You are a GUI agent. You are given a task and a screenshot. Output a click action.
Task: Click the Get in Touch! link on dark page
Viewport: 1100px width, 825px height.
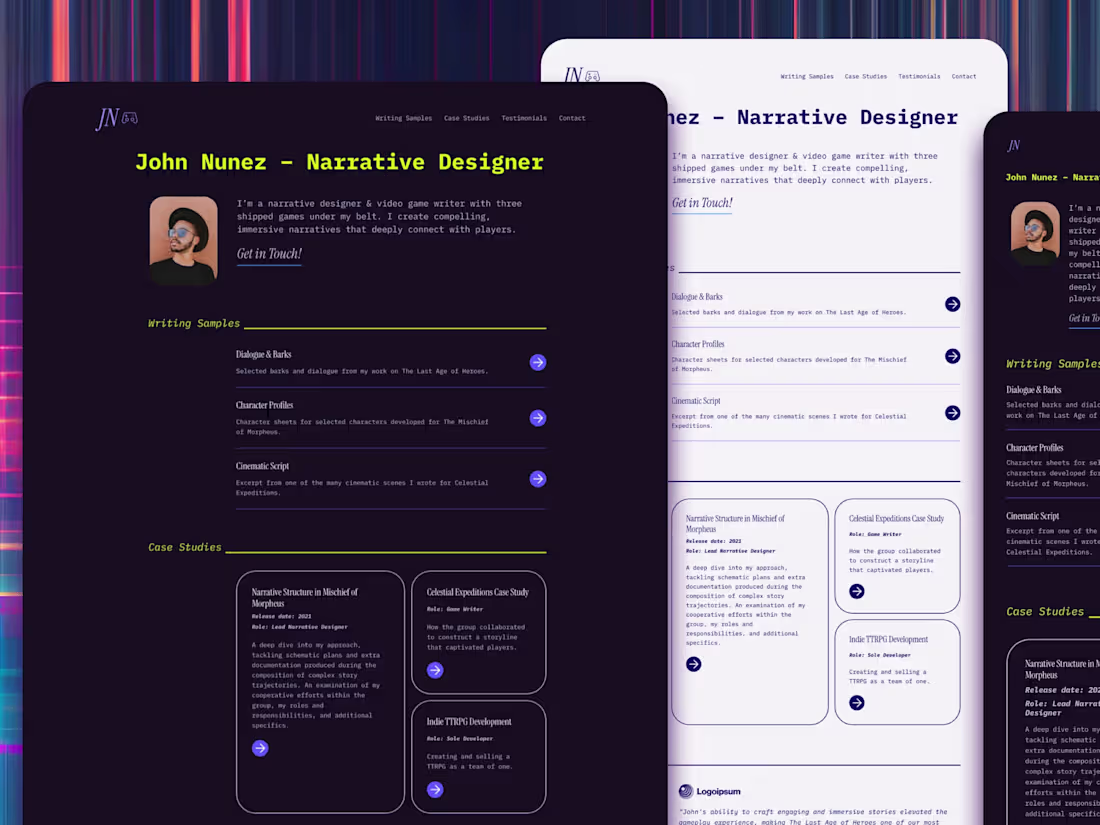tap(268, 253)
